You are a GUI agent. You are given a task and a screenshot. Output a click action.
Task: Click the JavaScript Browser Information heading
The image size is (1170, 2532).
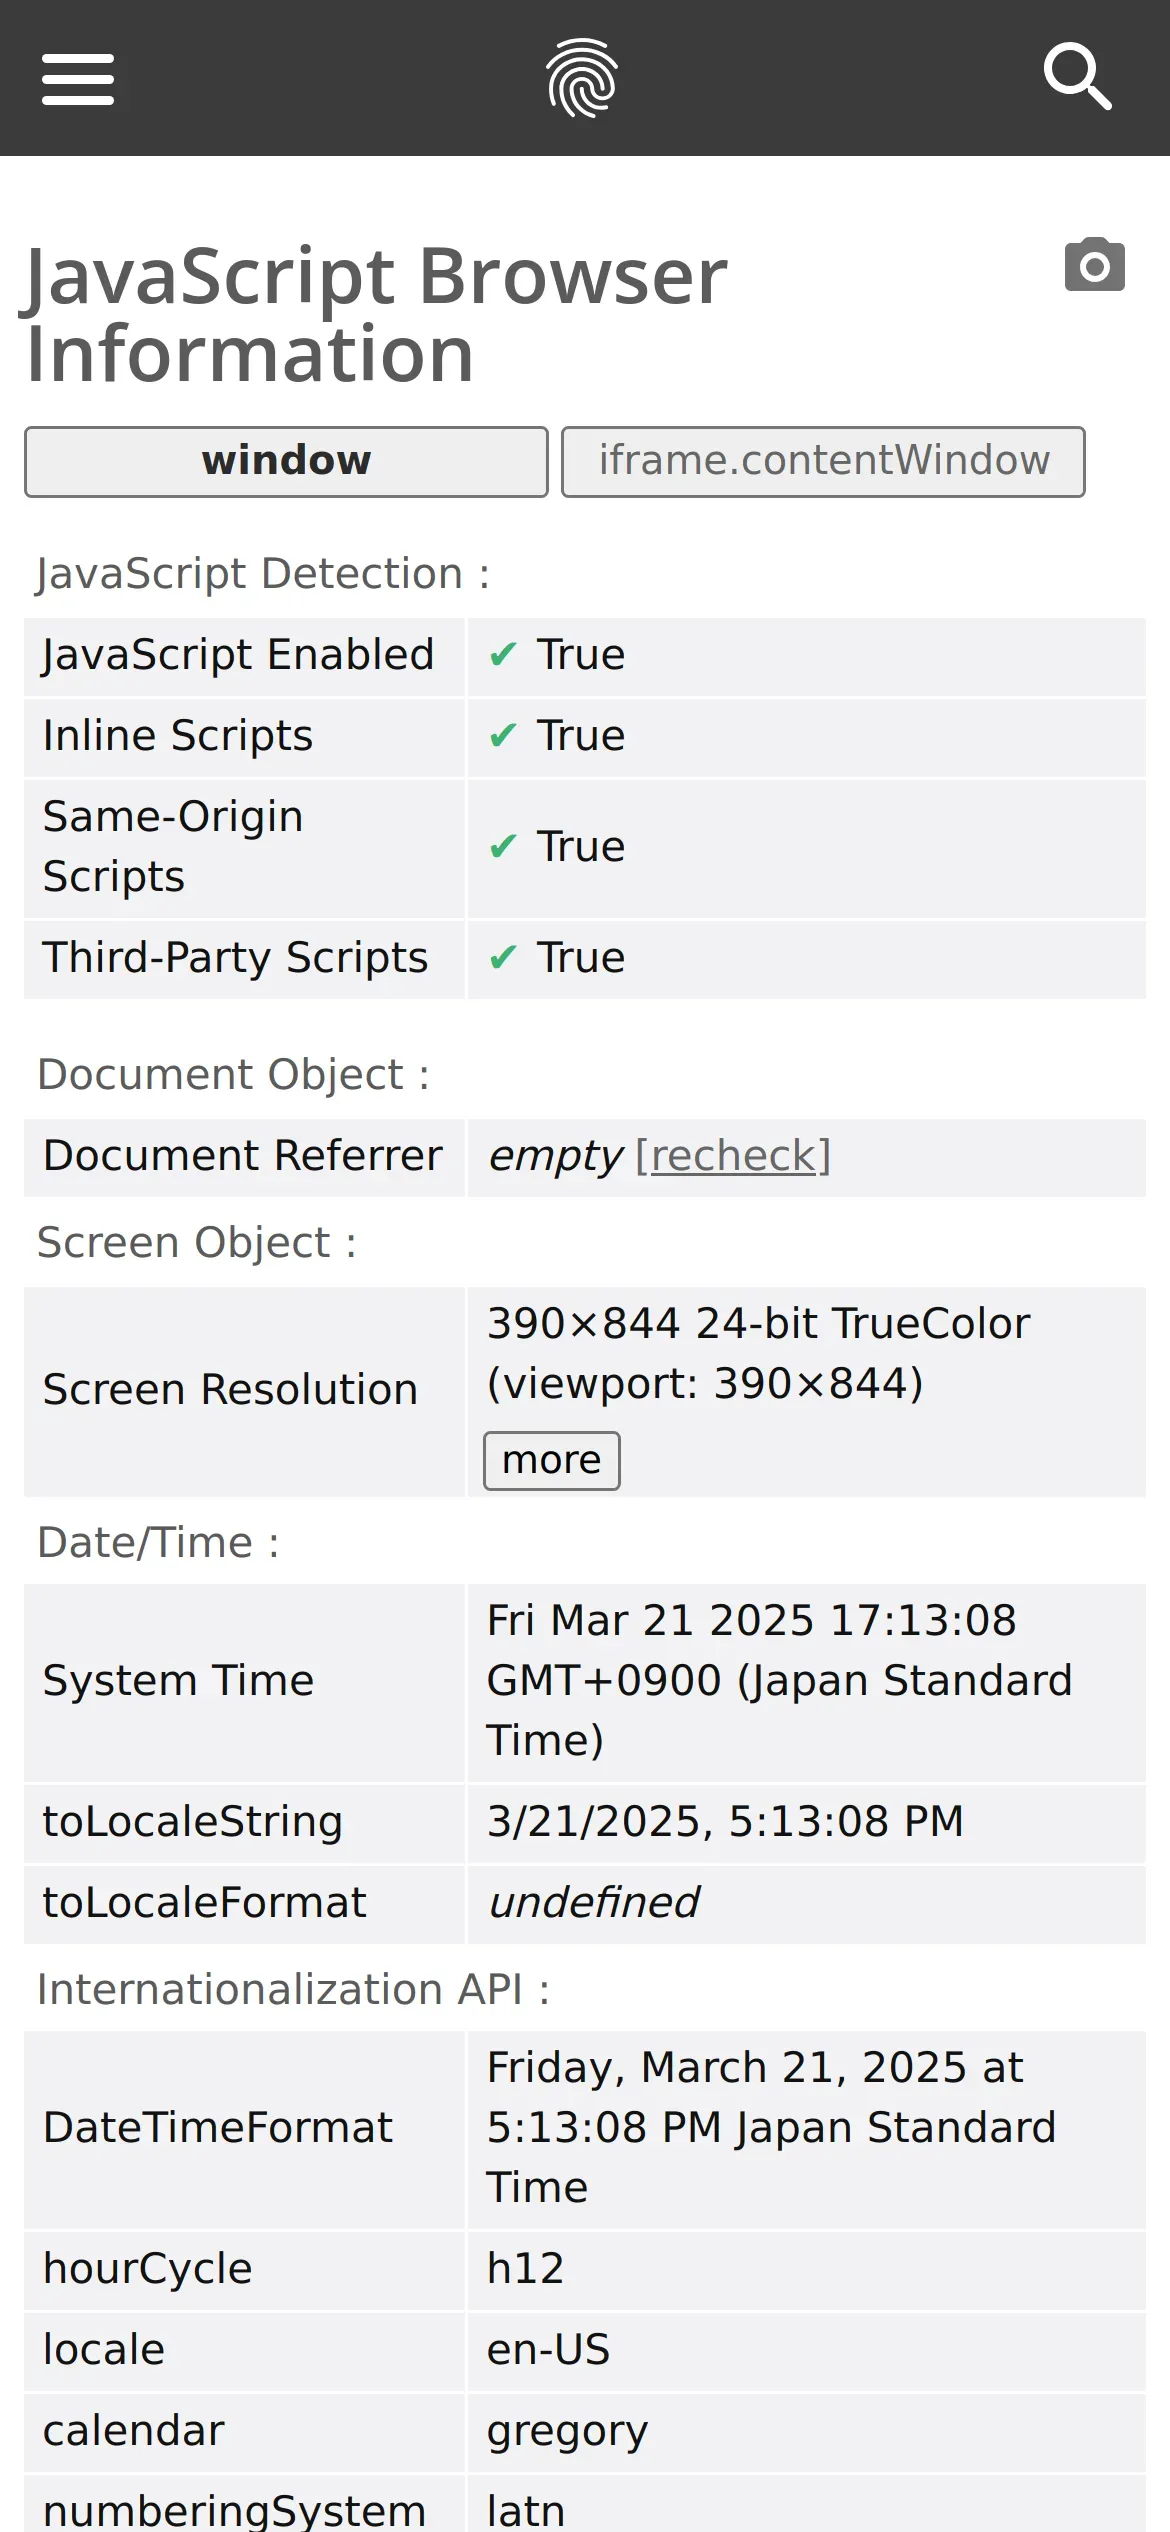pyautogui.click(x=376, y=314)
